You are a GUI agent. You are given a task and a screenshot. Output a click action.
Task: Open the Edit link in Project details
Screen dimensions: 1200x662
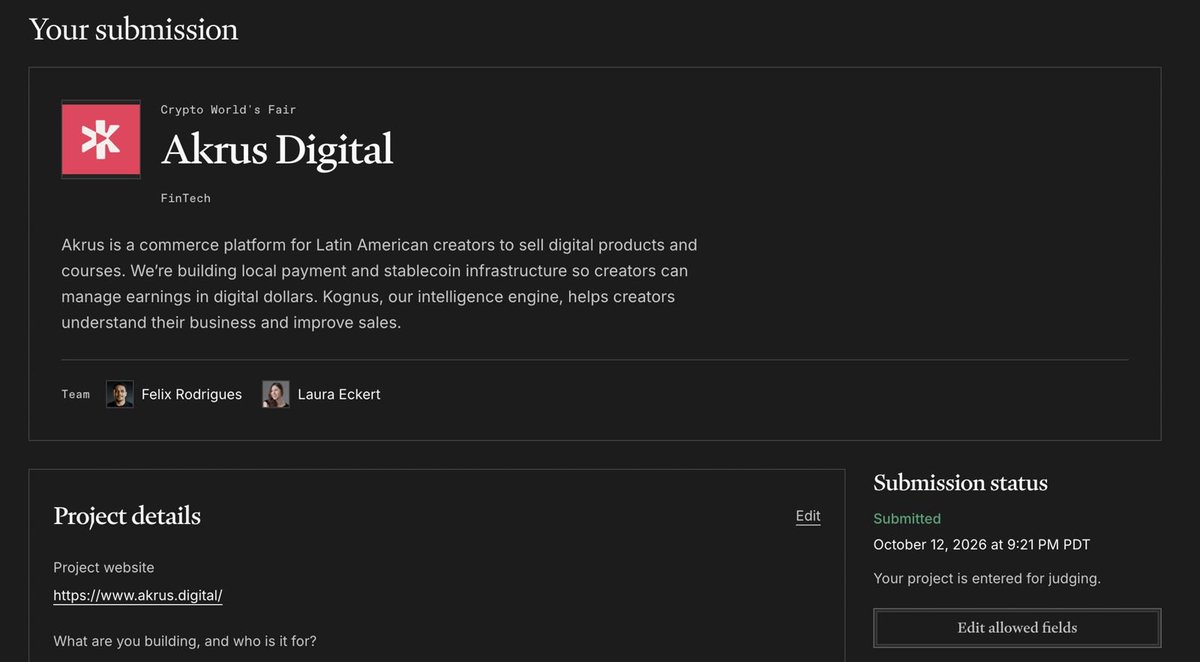pyautogui.click(x=808, y=516)
